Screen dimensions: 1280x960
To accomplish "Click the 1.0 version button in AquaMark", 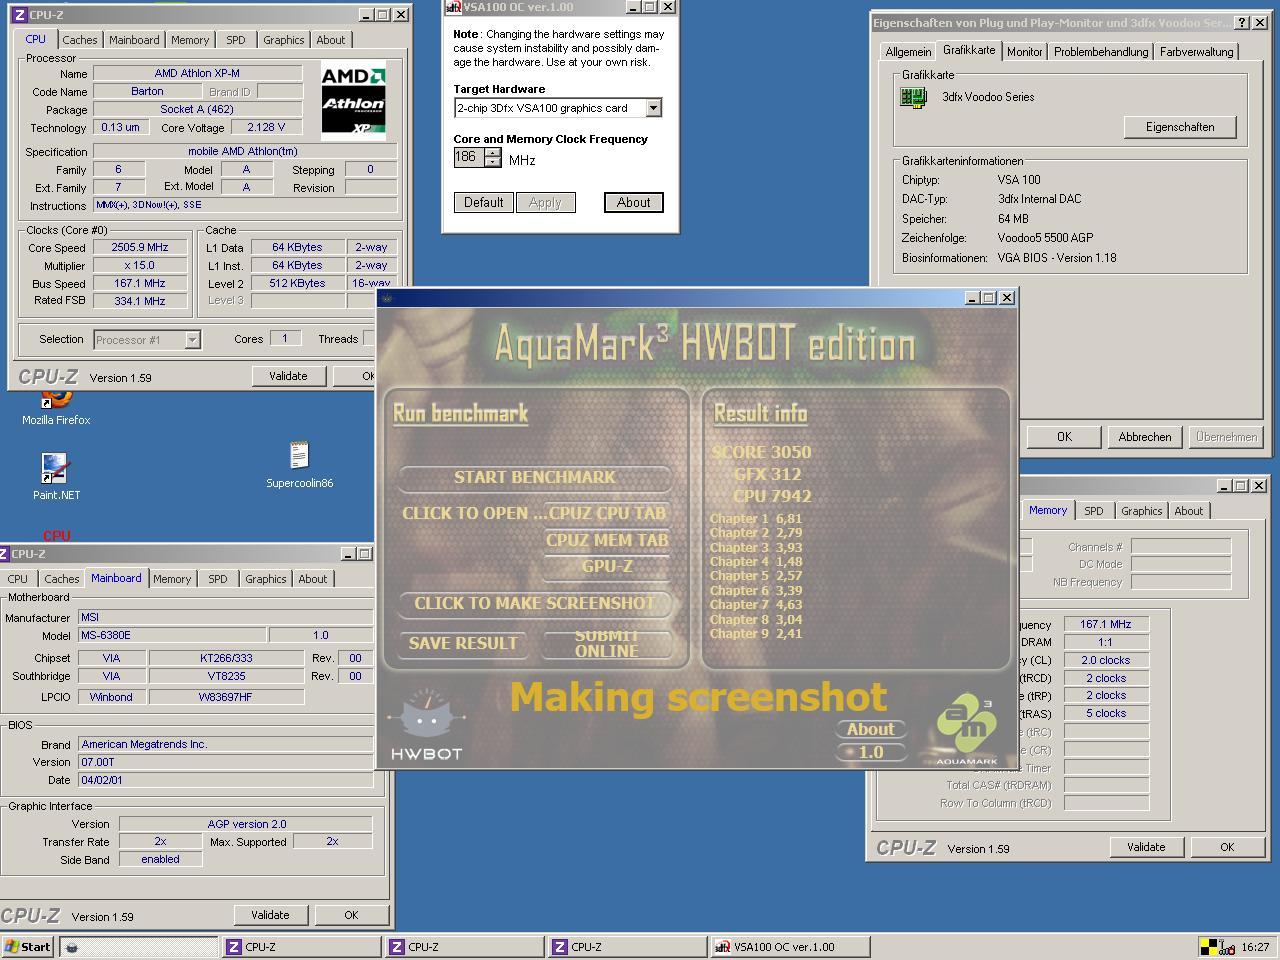I will coord(871,752).
